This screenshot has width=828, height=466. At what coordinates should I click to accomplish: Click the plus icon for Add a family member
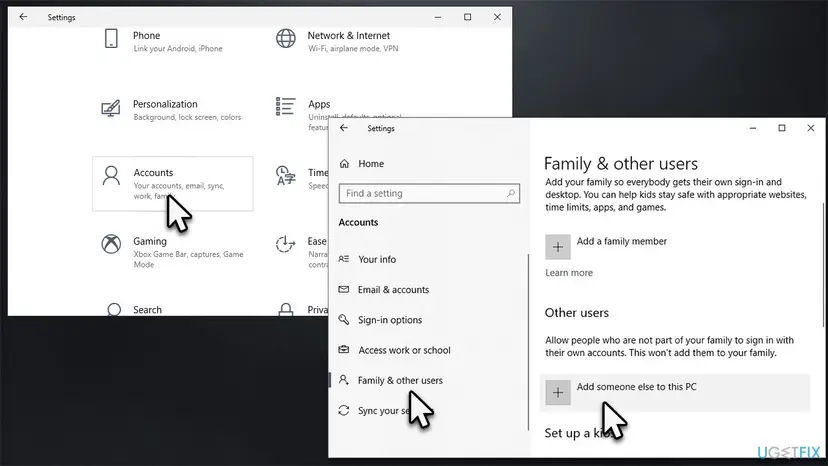click(x=558, y=247)
